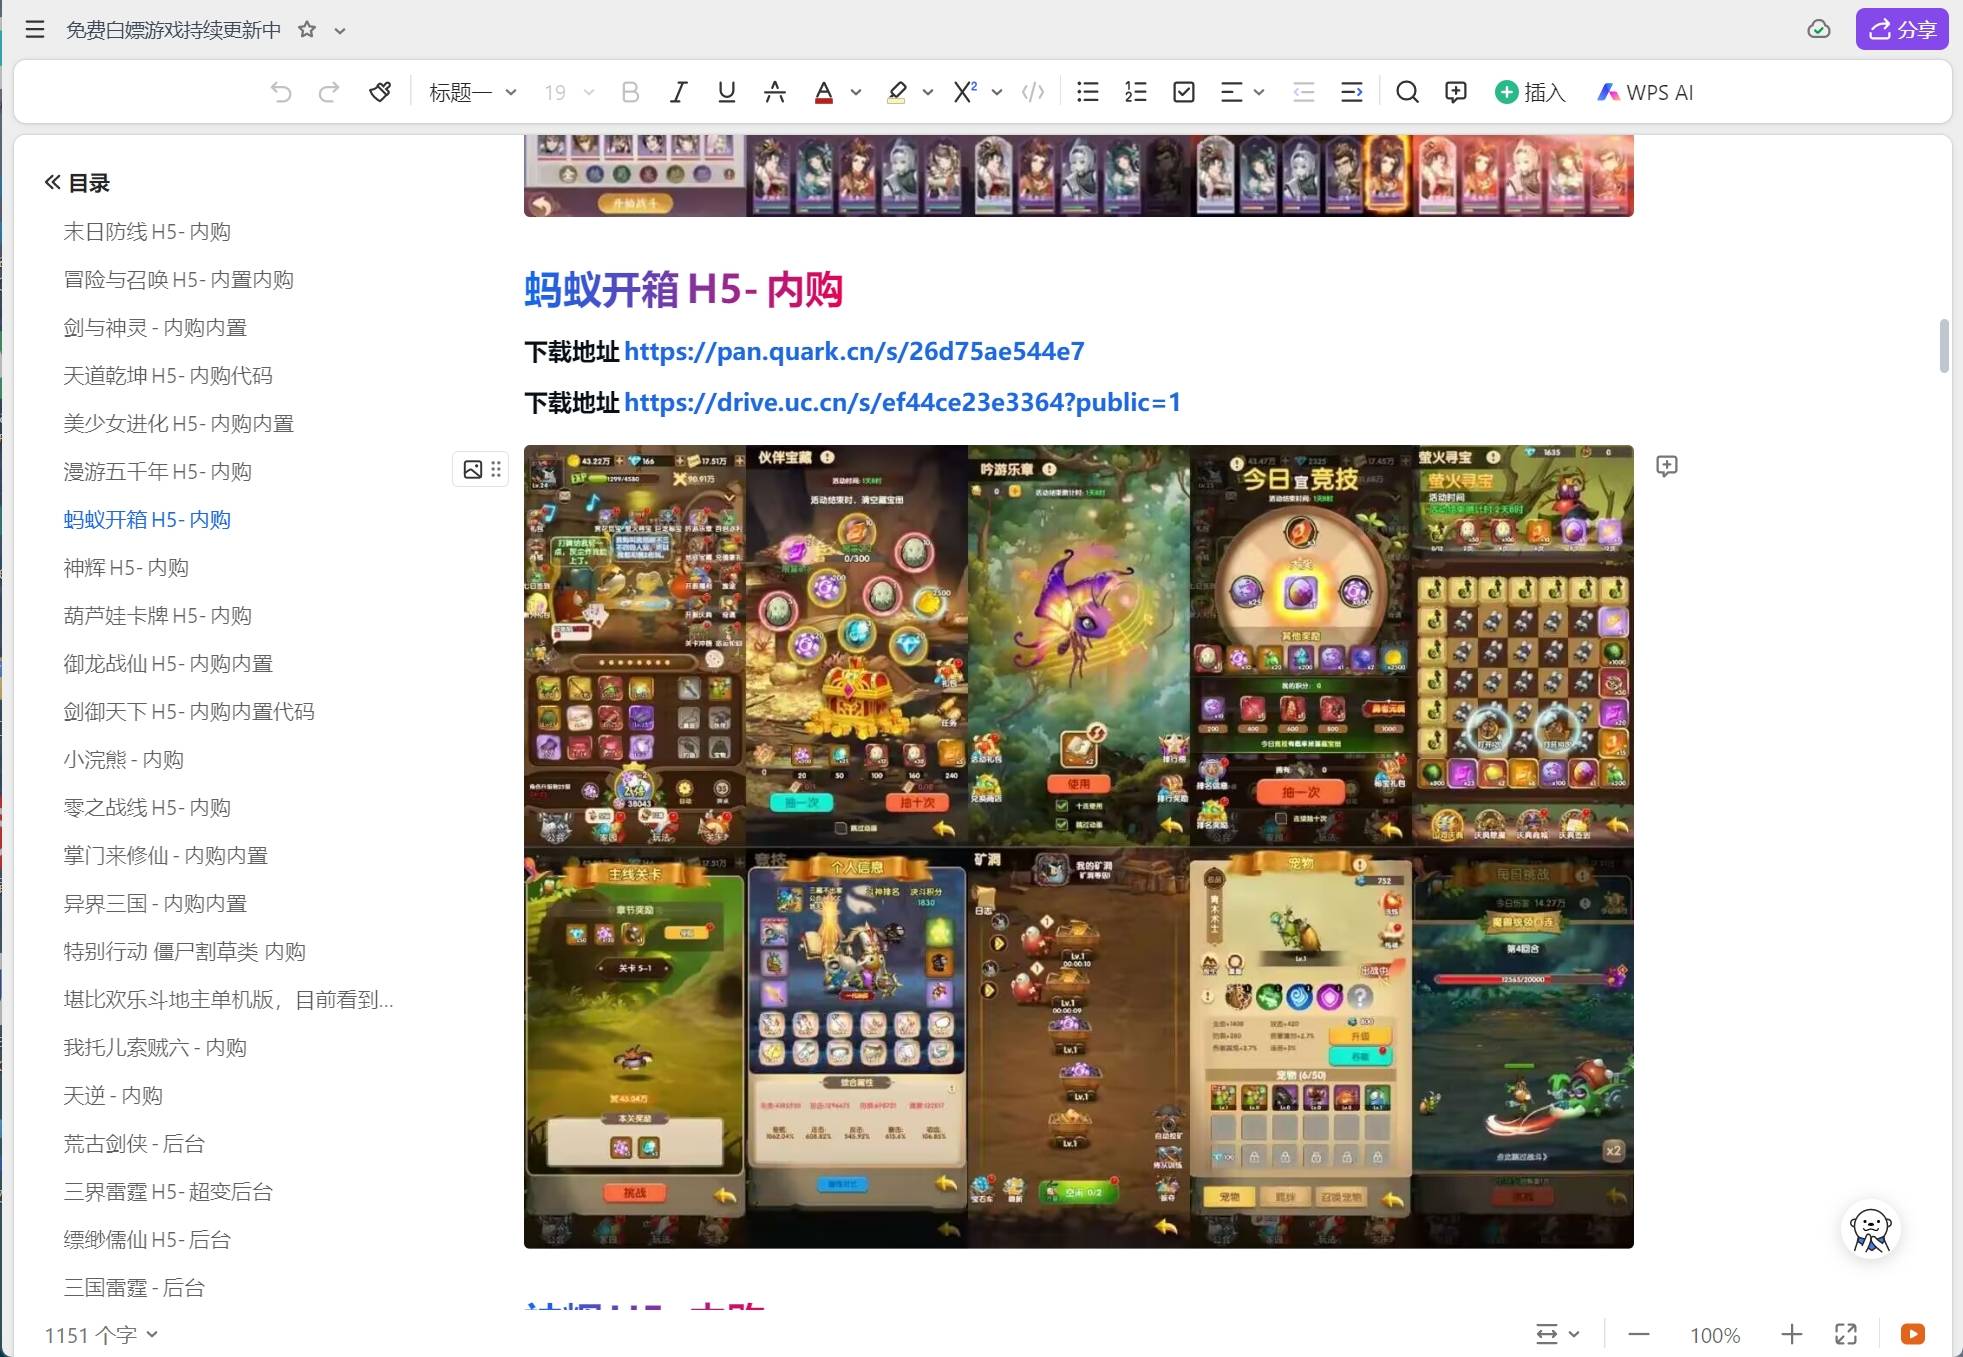Check cloud sync status icon
Screen dimensions: 1963x1357
[1819, 29]
